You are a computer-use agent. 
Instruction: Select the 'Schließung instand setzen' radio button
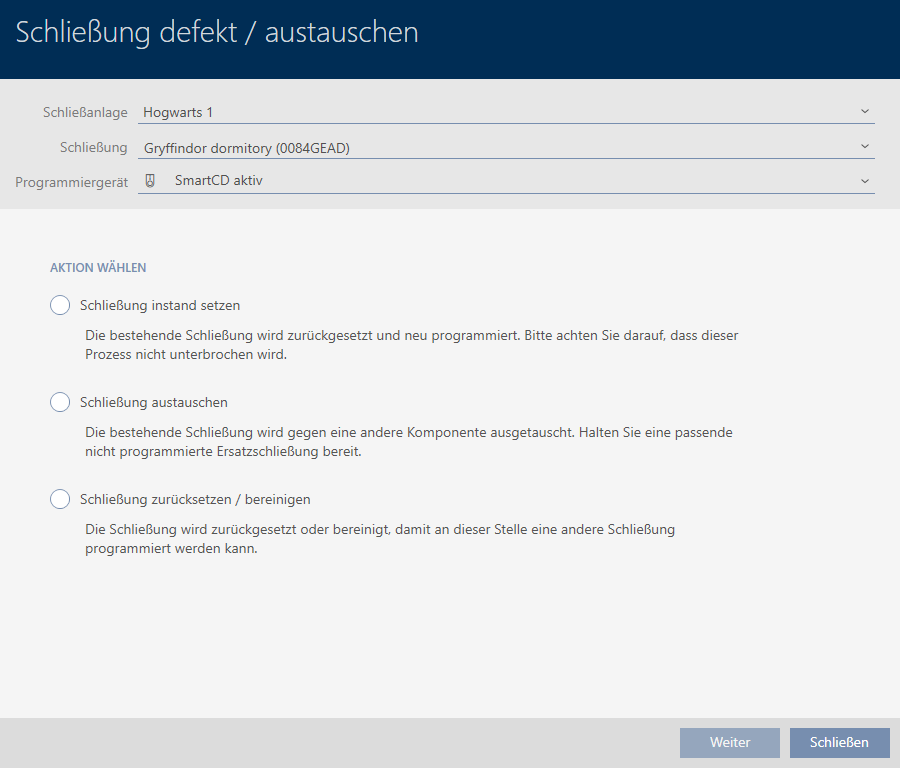tap(60, 305)
